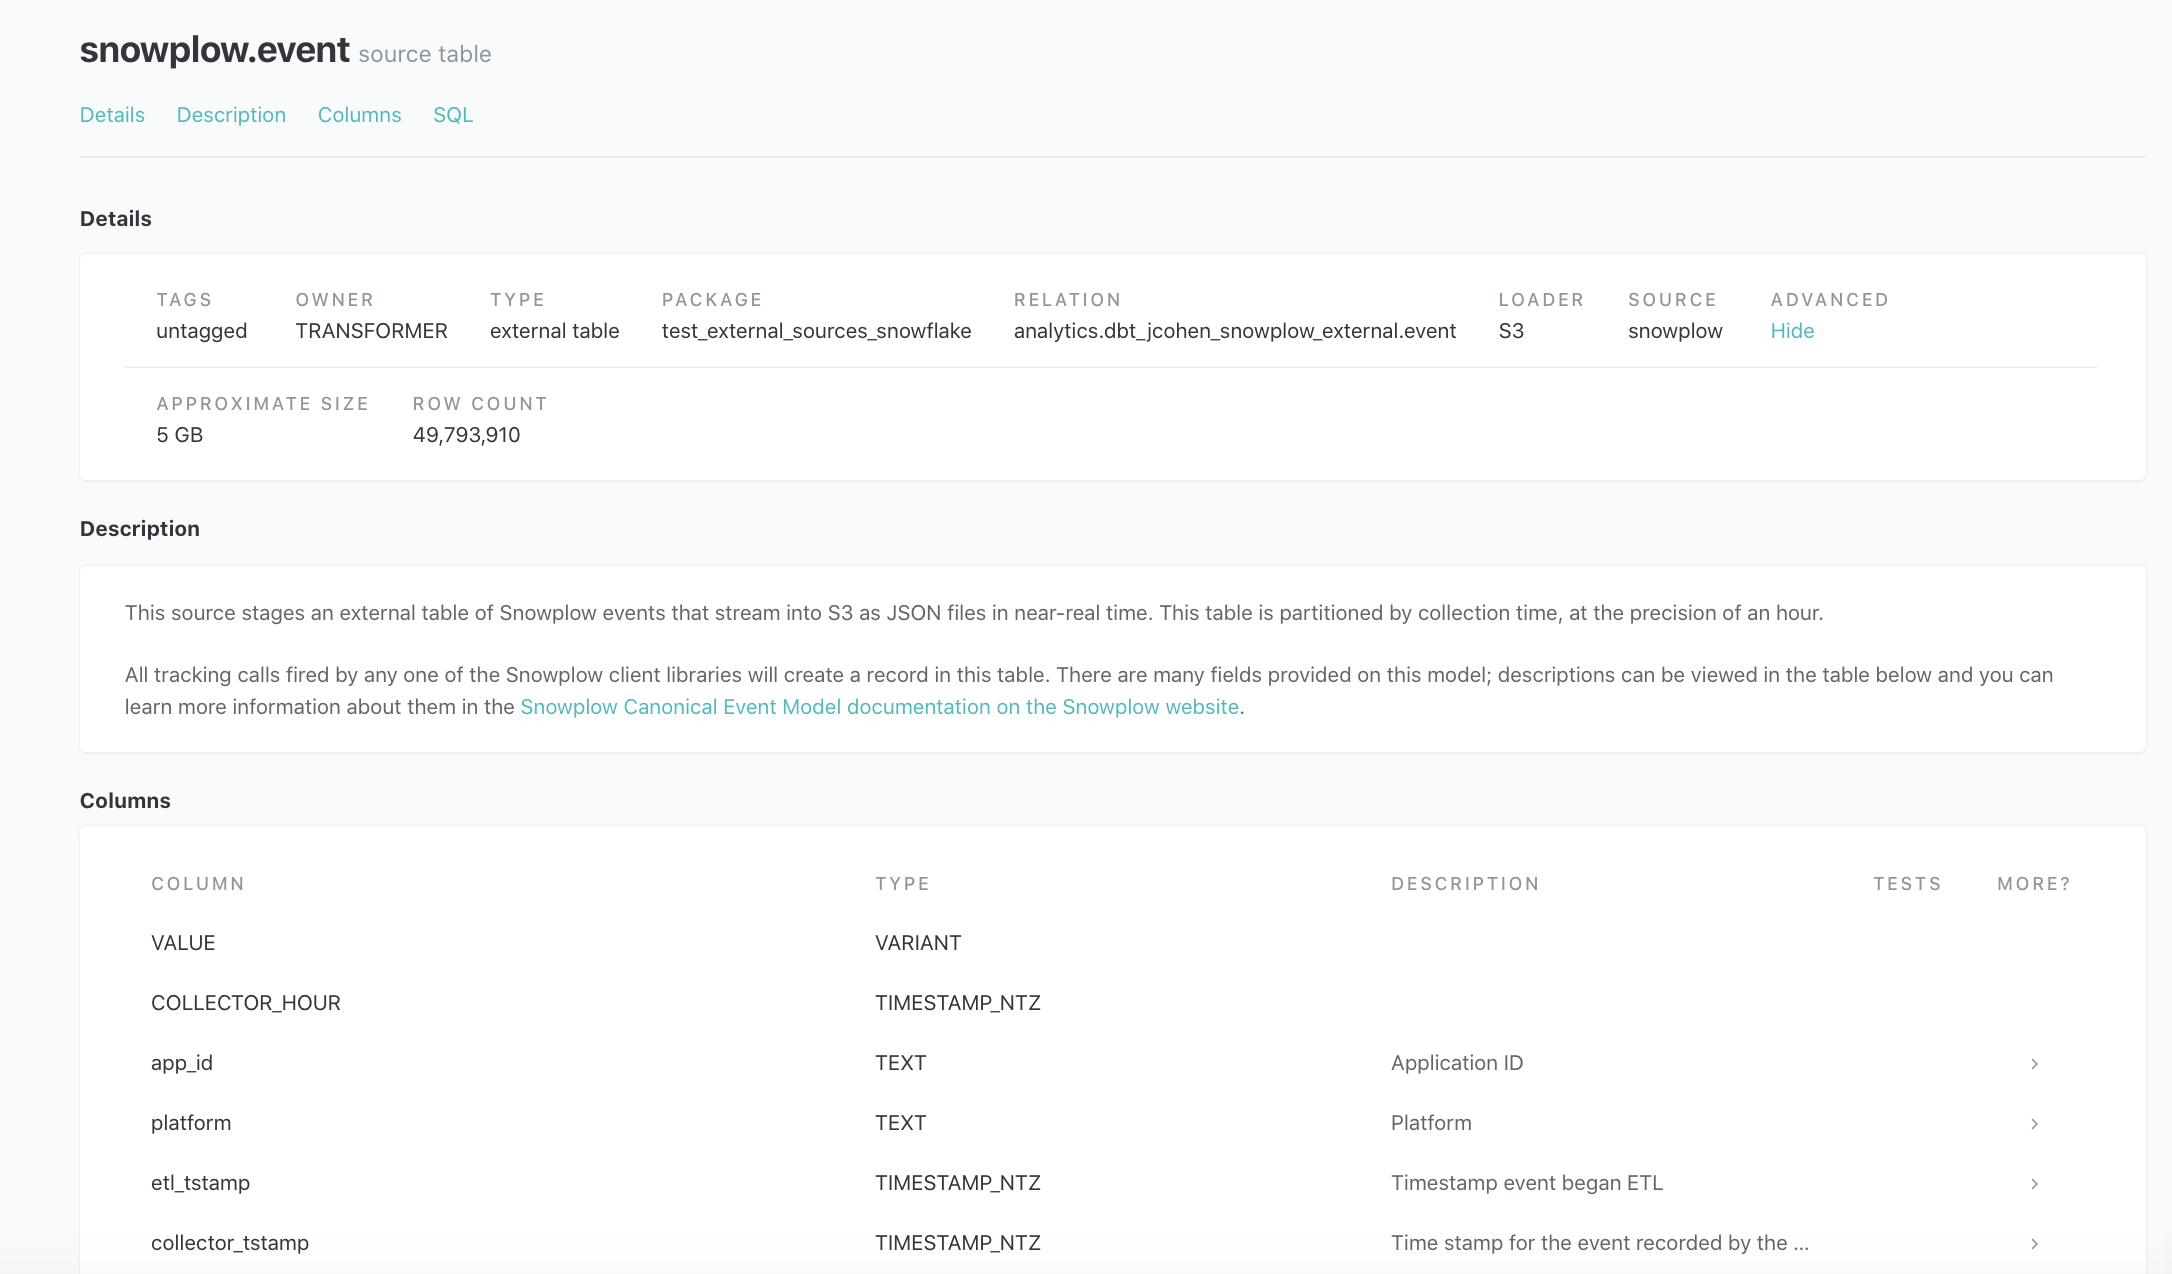Image resolution: width=2172 pixels, height=1274 pixels.
Task: Switch to the Description tab
Action: pos(231,115)
